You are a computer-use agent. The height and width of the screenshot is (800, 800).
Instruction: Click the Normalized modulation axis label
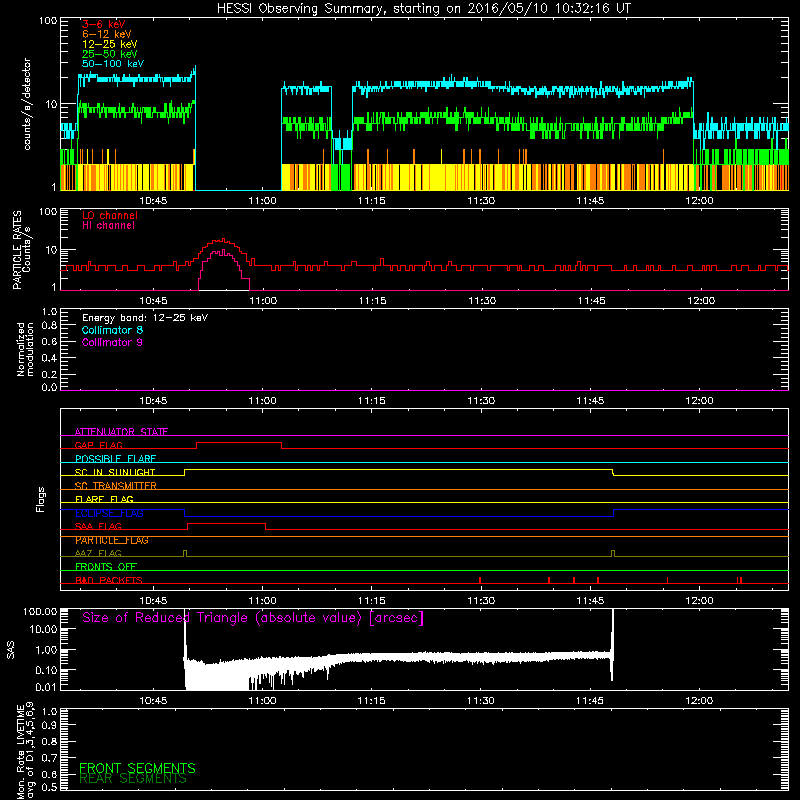(x=25, y=349)
